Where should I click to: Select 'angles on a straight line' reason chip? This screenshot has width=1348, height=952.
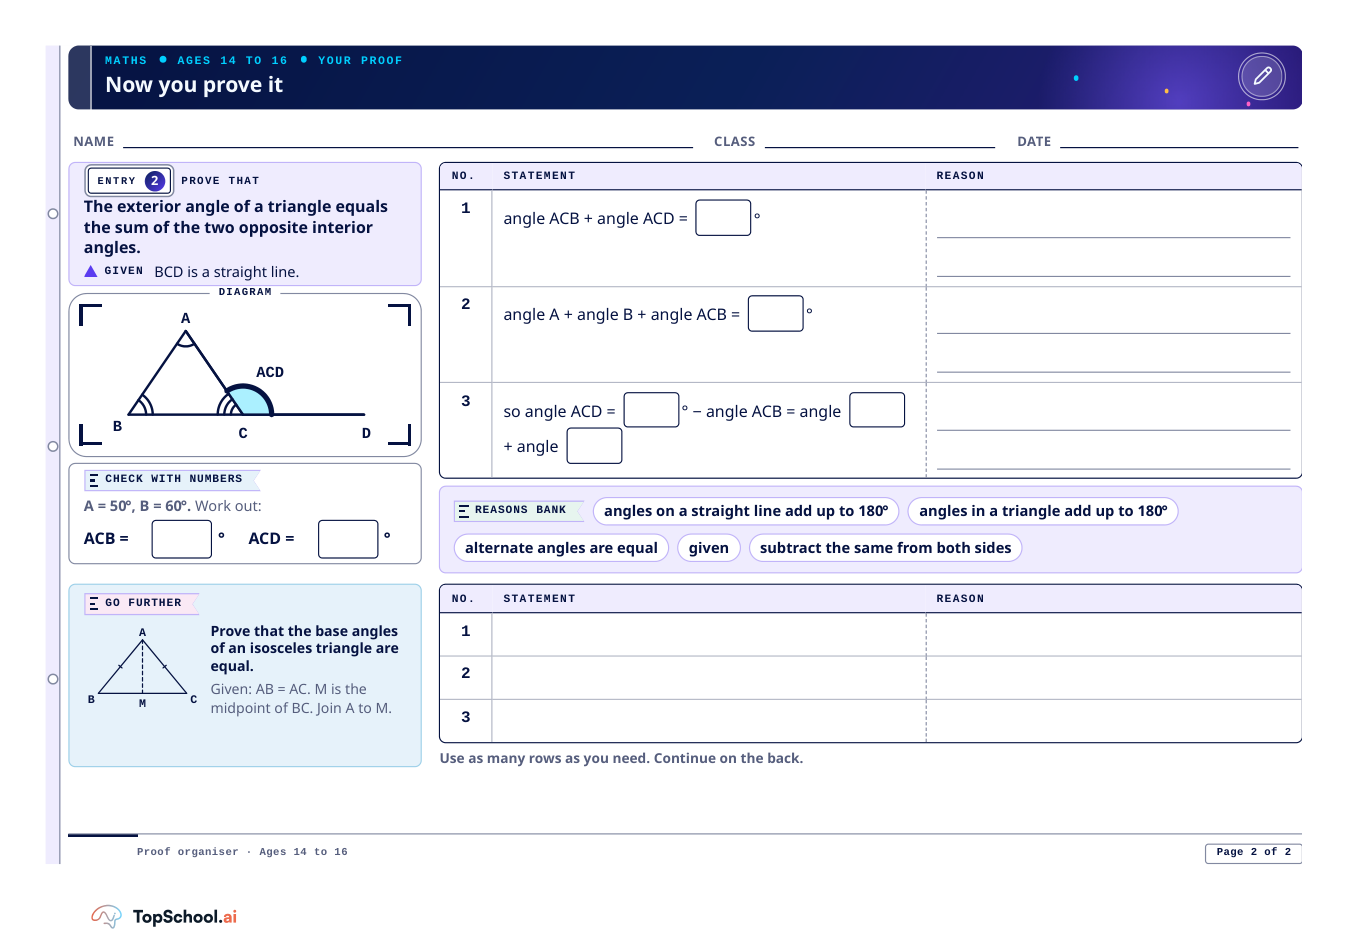point(746,511)
